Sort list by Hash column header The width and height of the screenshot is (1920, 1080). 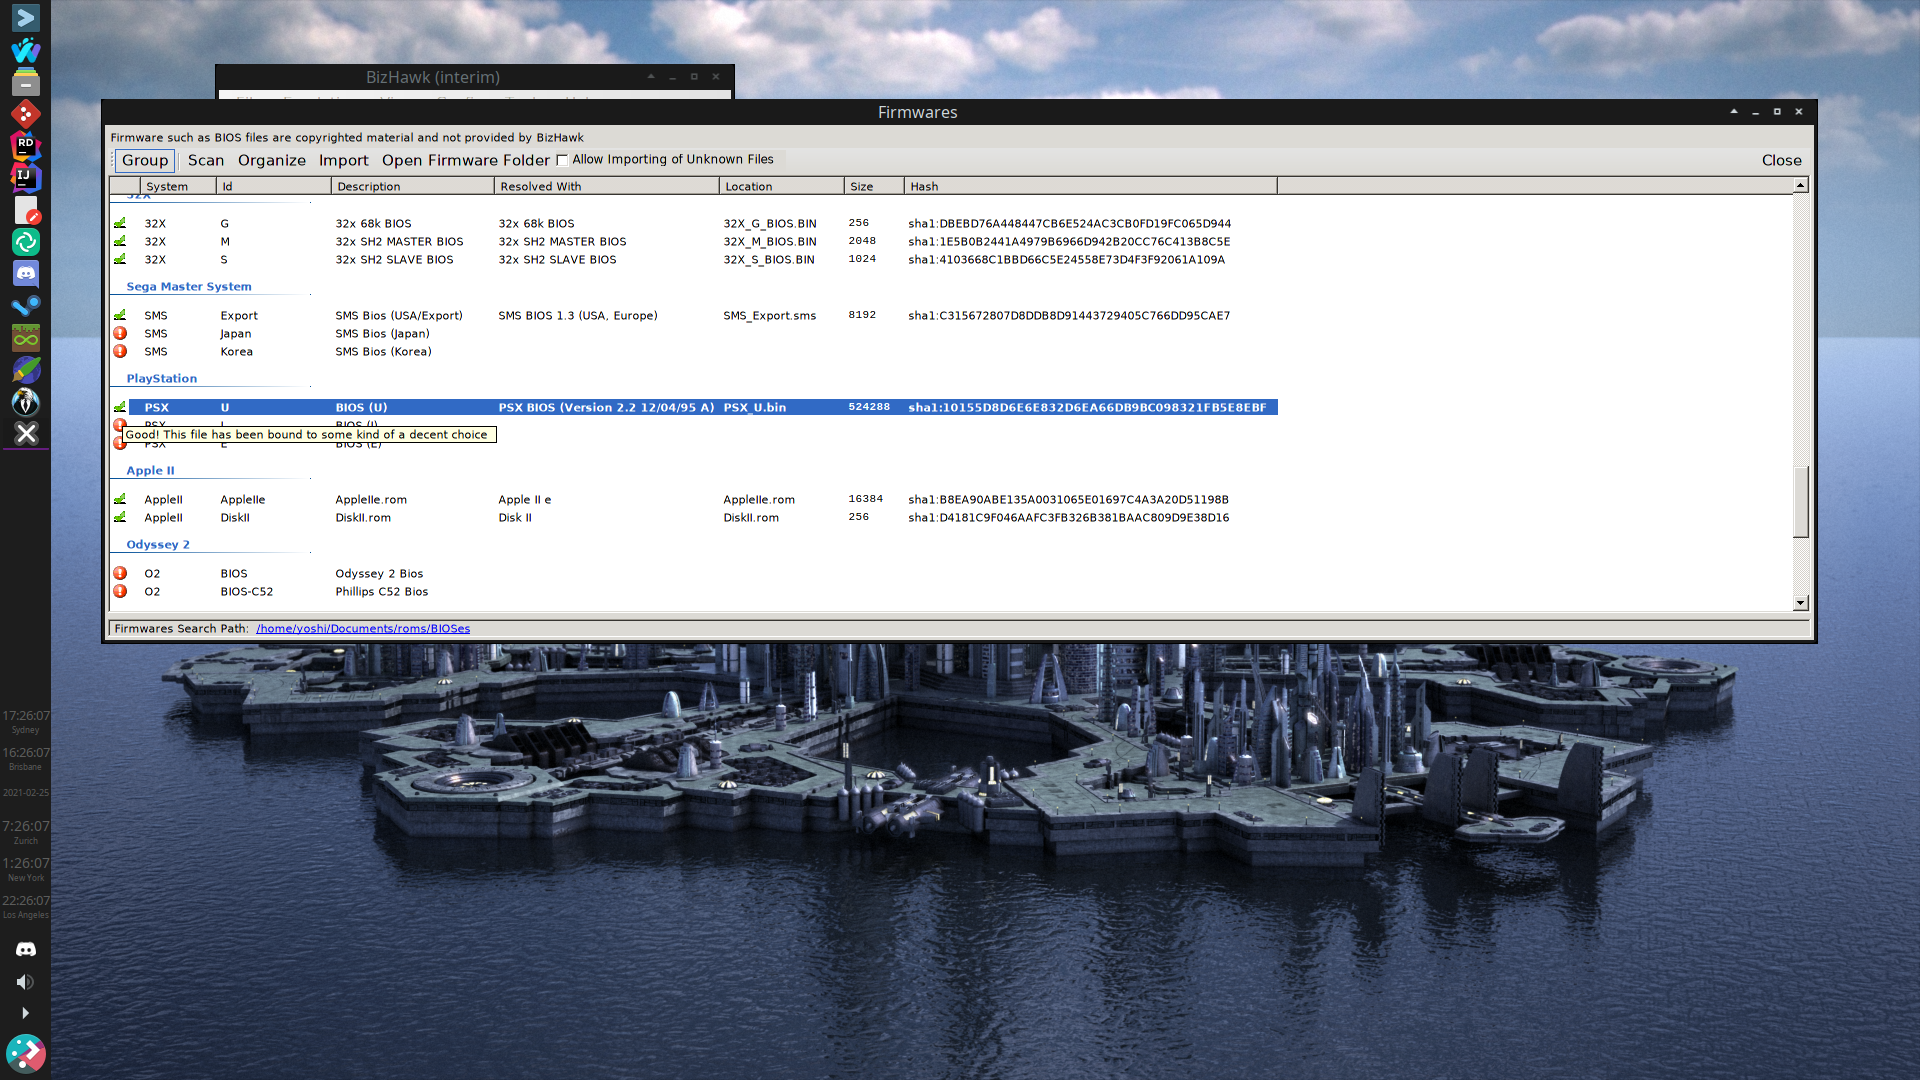click(1088, 186)
